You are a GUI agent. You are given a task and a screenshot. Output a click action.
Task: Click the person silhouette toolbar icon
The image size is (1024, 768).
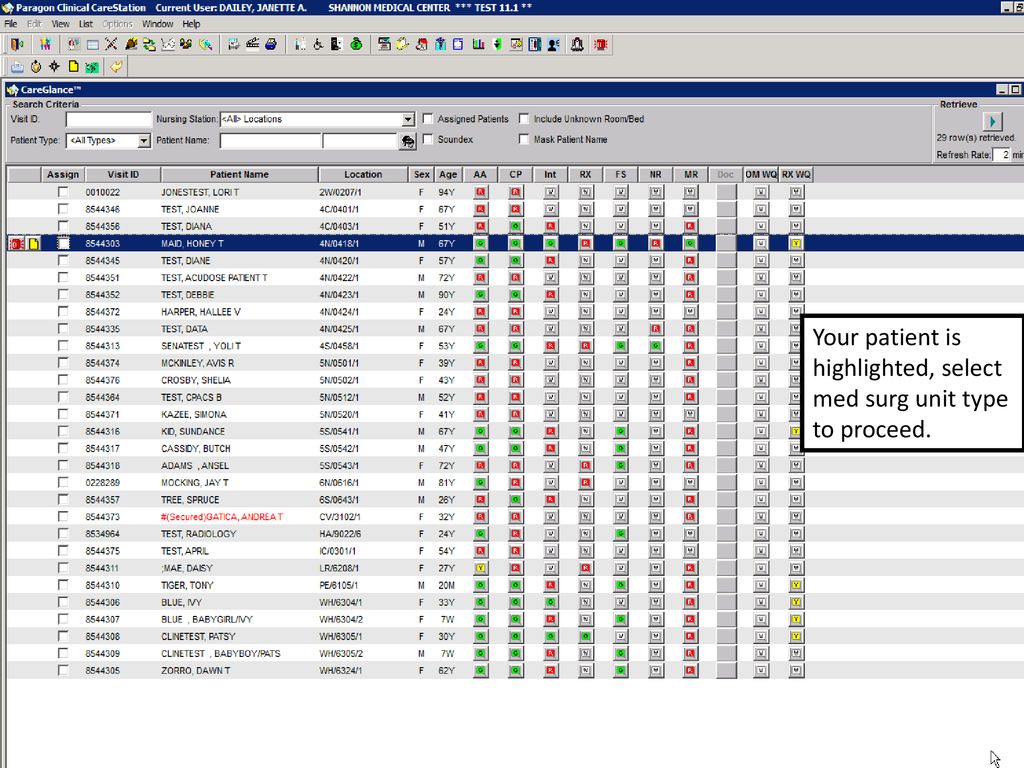pos(554,44)
